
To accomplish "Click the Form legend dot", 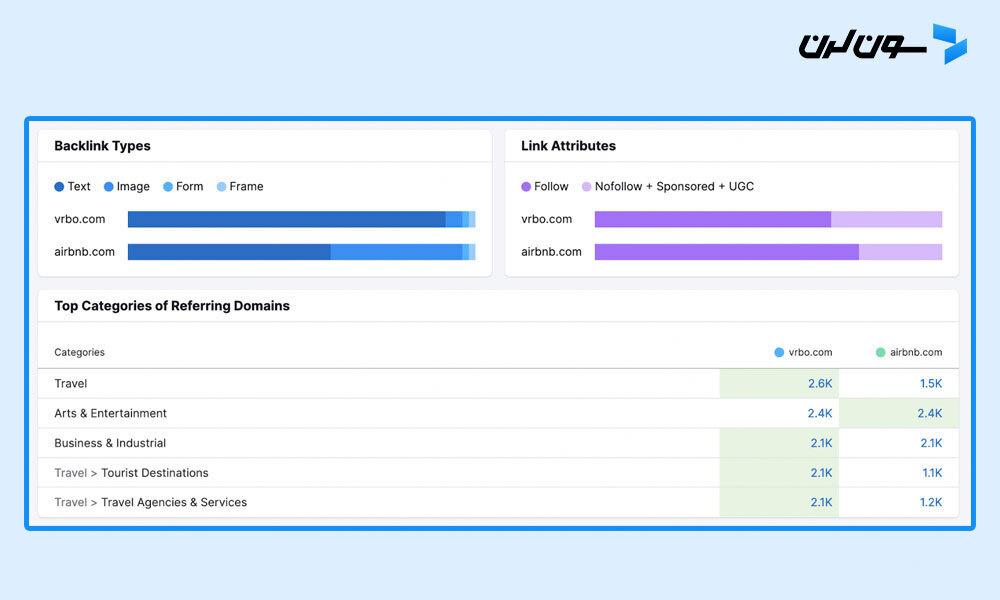I will coord(168,187).
